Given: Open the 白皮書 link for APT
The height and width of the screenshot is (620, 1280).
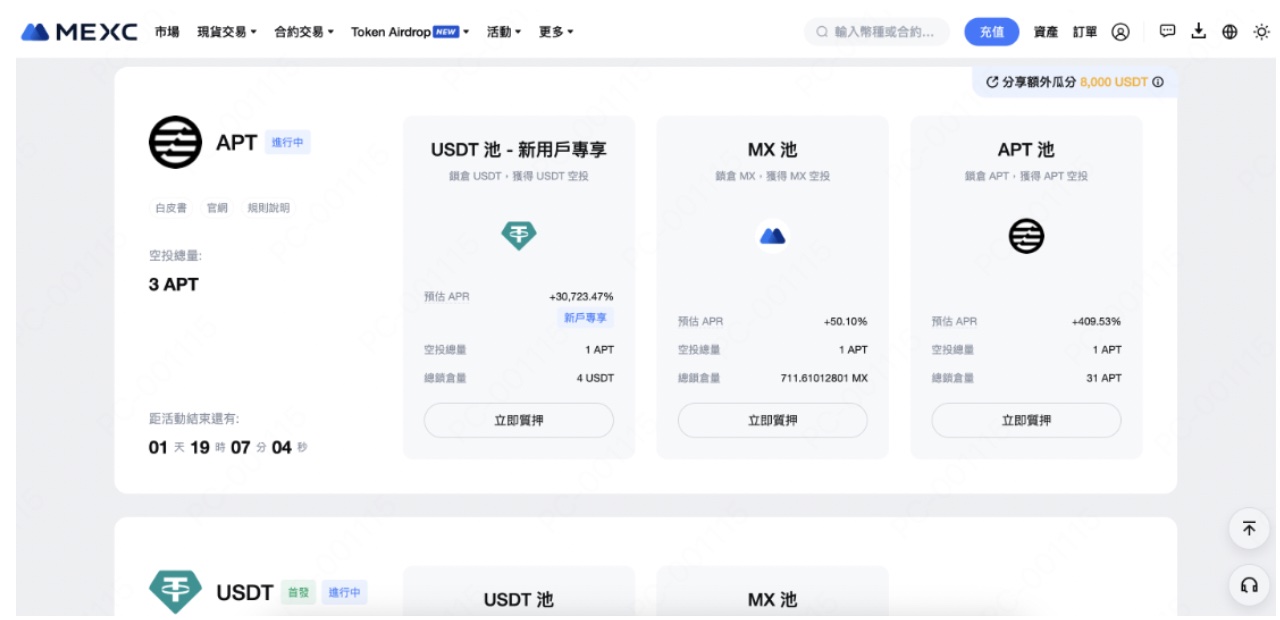Looking at the screenshot, I should (171, 208).
